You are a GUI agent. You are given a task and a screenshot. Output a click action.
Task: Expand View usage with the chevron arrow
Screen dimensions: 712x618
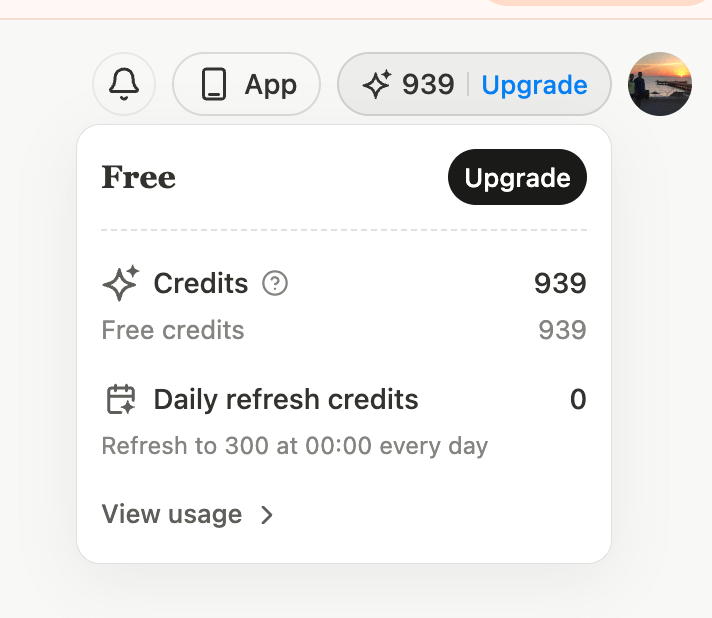coord(267,515)
